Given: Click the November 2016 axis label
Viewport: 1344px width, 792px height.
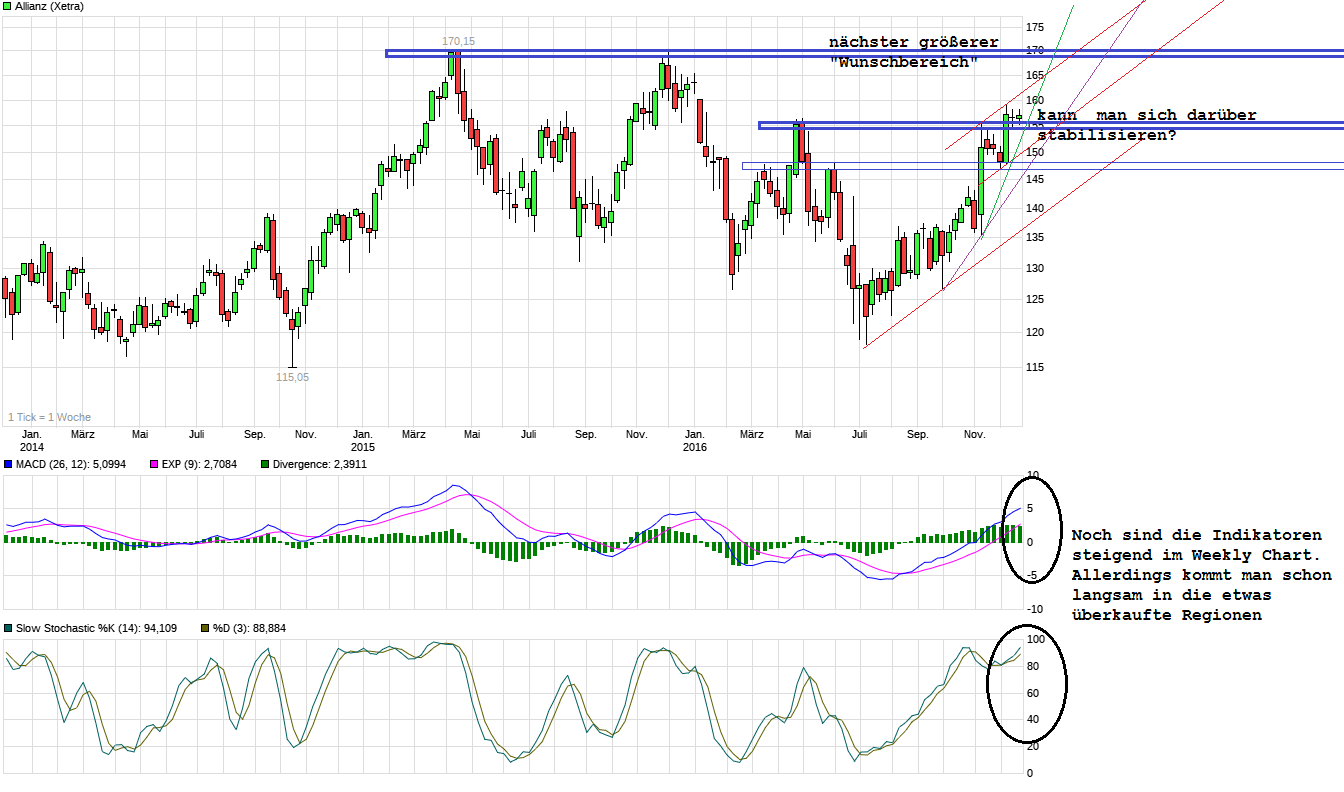Looking at the screenshot, I should click(976, 434).
